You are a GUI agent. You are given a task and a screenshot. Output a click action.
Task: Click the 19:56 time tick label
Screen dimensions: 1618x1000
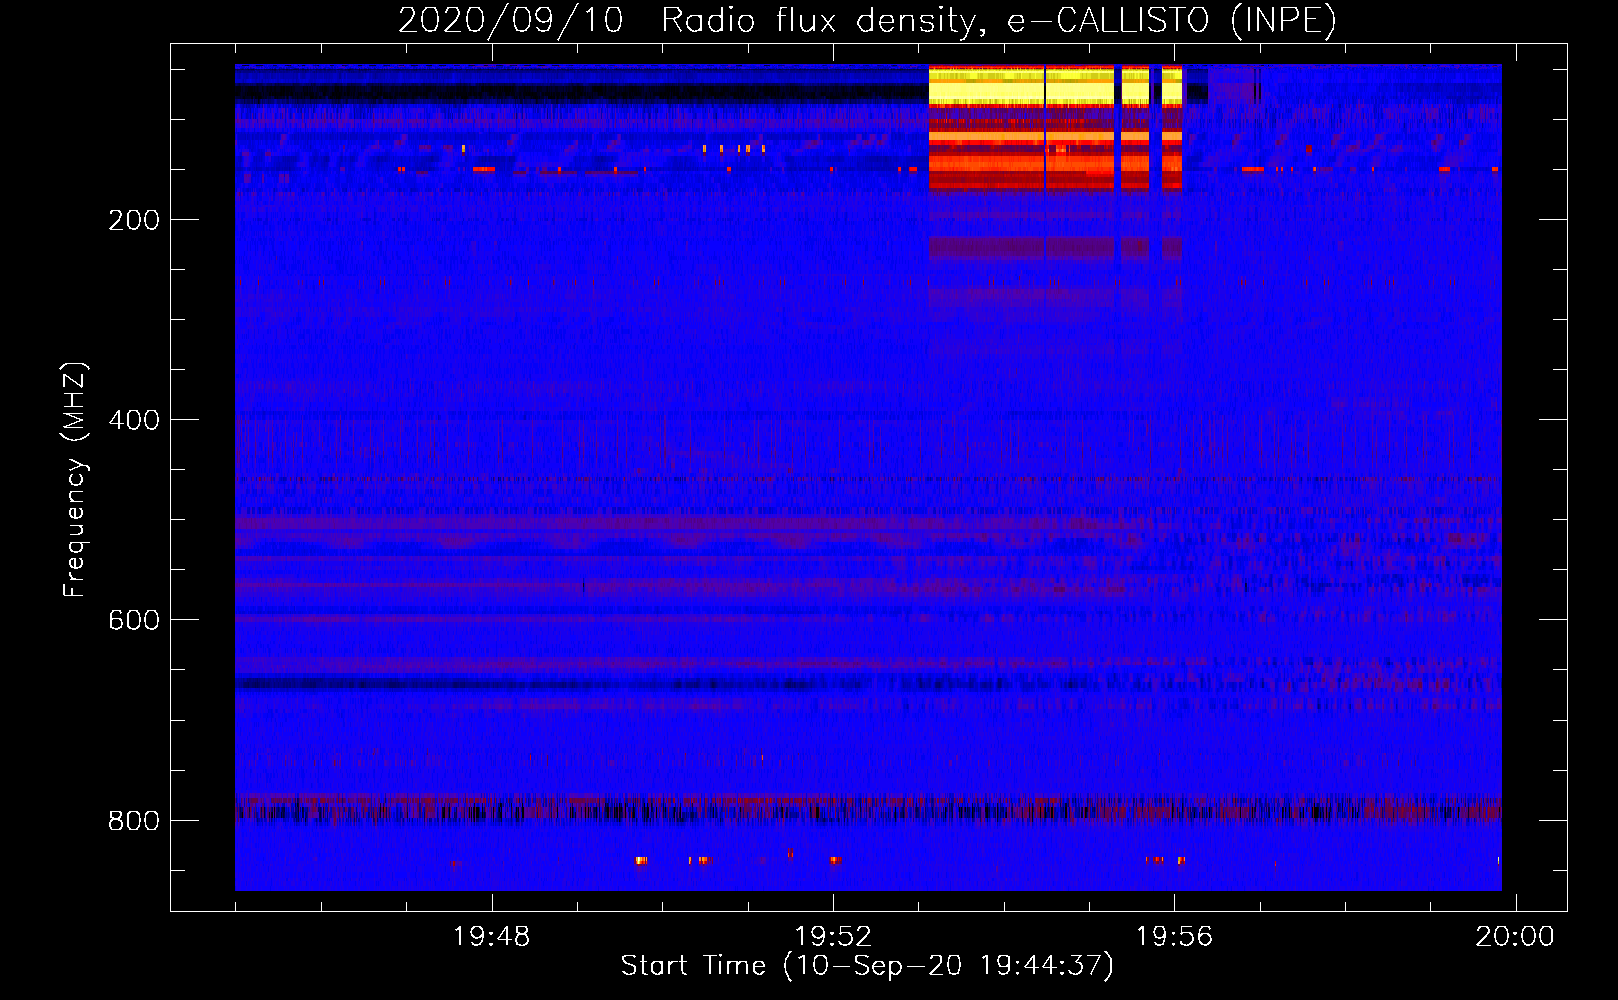pyautogui.click(x=1175, y=937)
